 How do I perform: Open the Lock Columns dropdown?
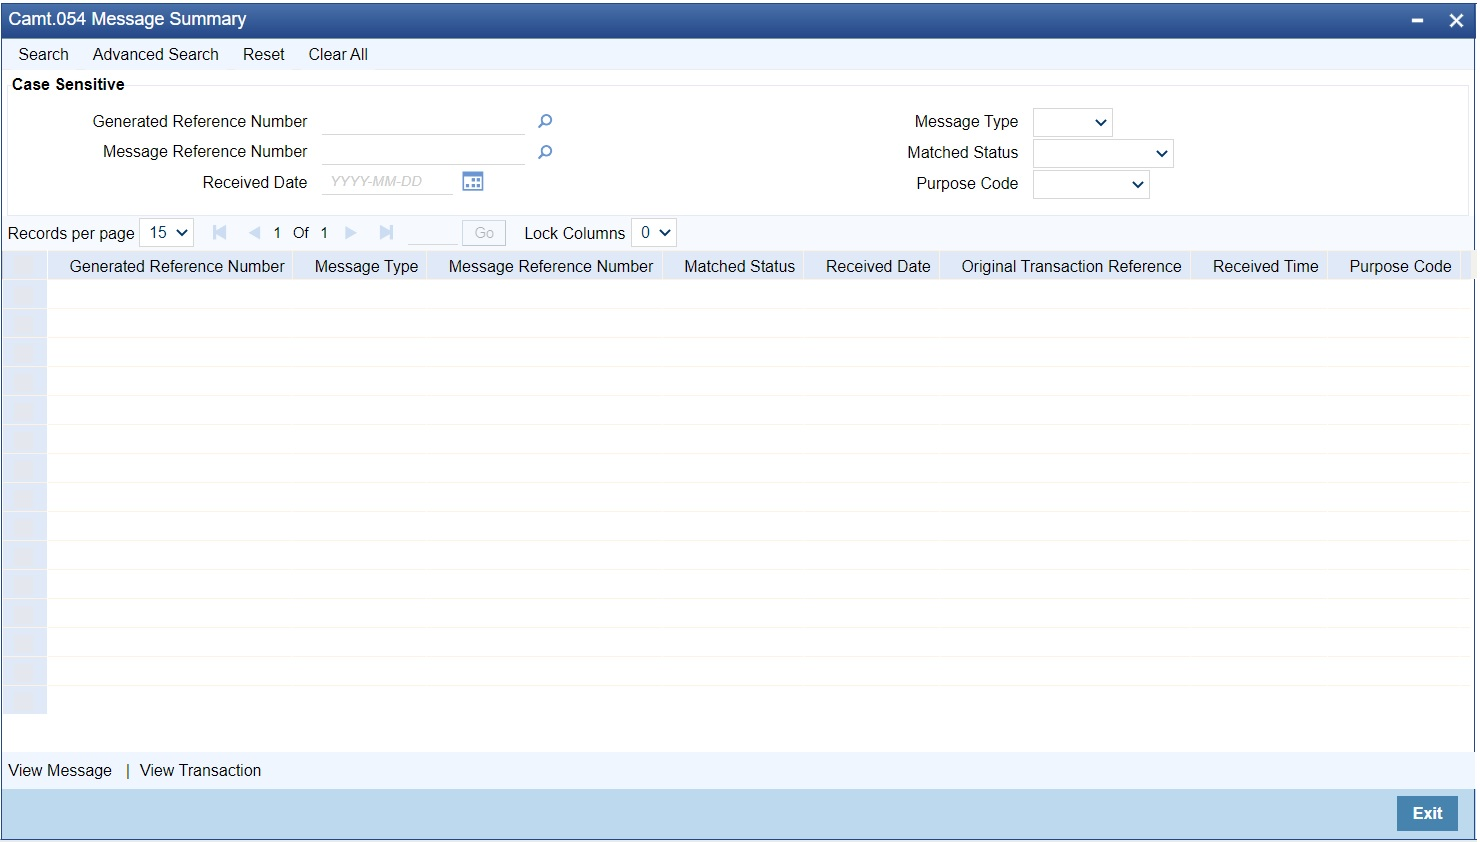[654, 233]
